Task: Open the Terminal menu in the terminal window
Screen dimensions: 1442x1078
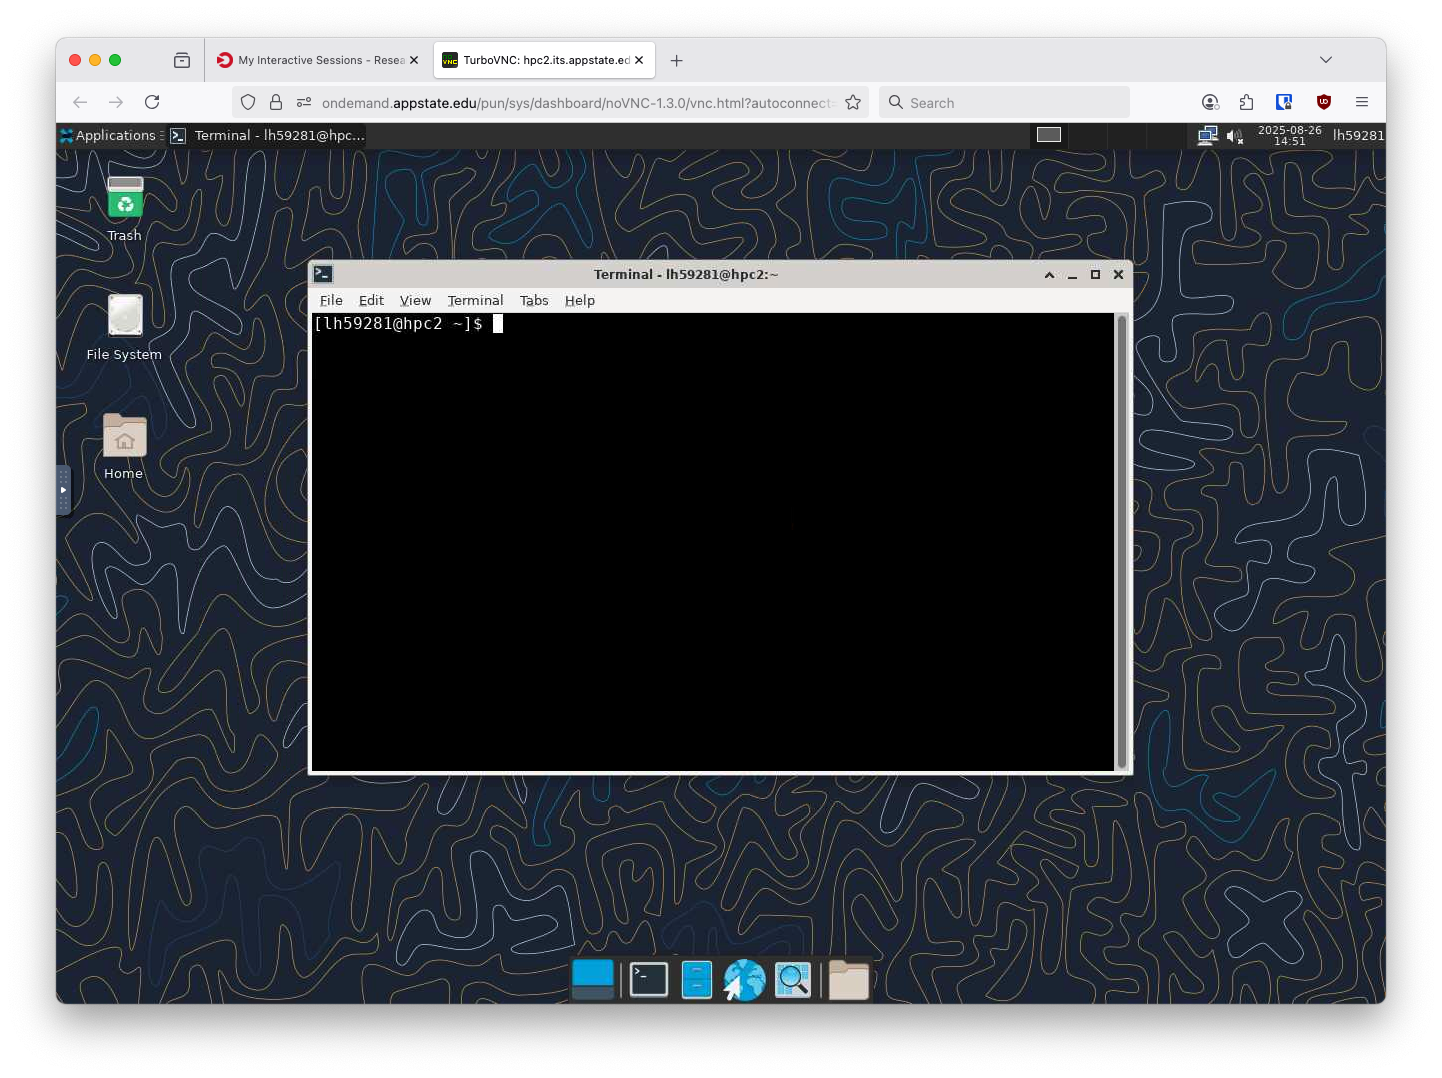Action: (475, 300)
